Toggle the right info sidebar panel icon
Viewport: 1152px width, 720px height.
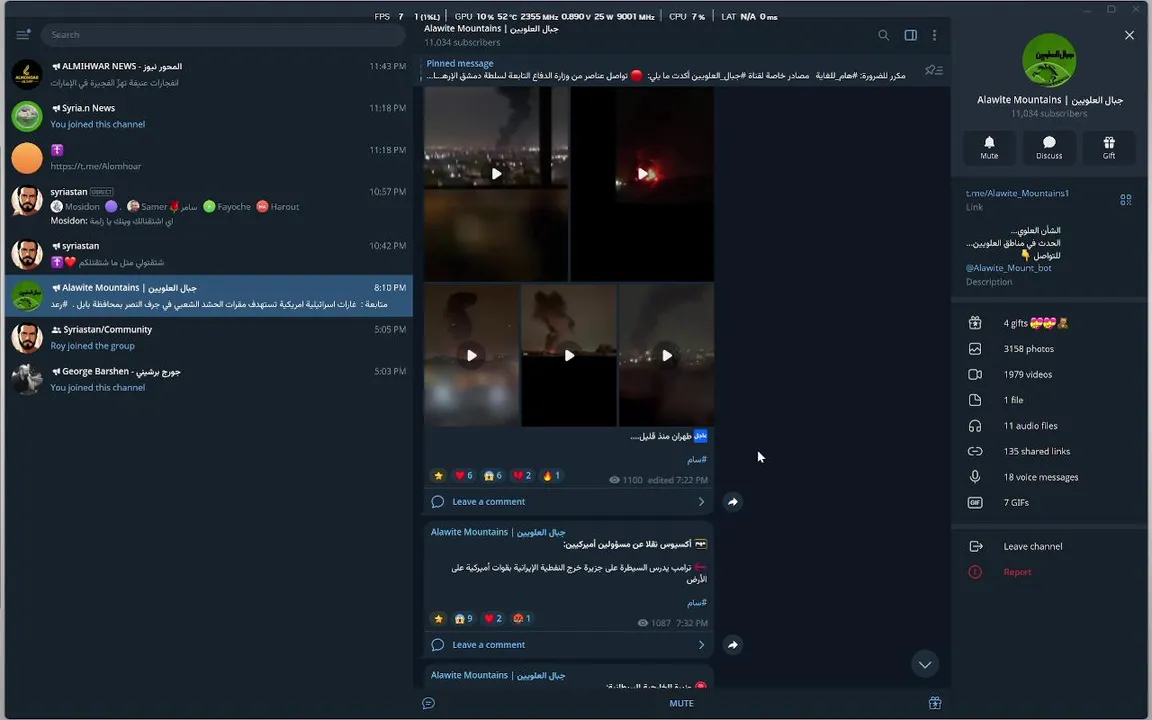[910, 35]
